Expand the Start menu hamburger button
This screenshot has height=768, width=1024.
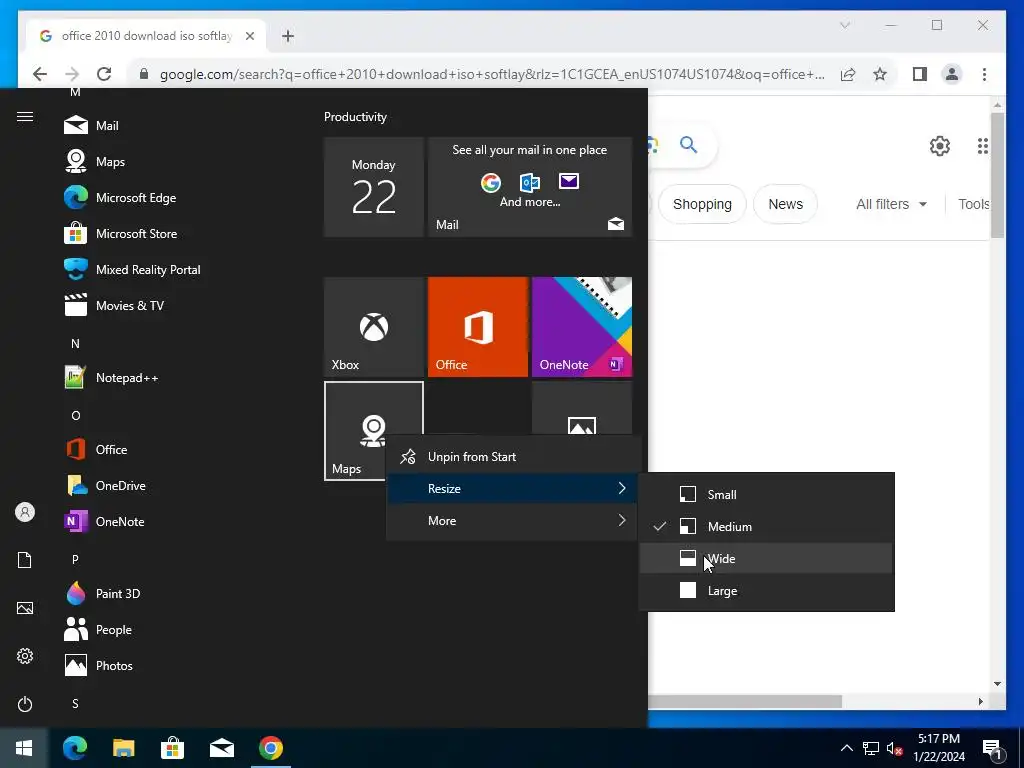(25, 116)
